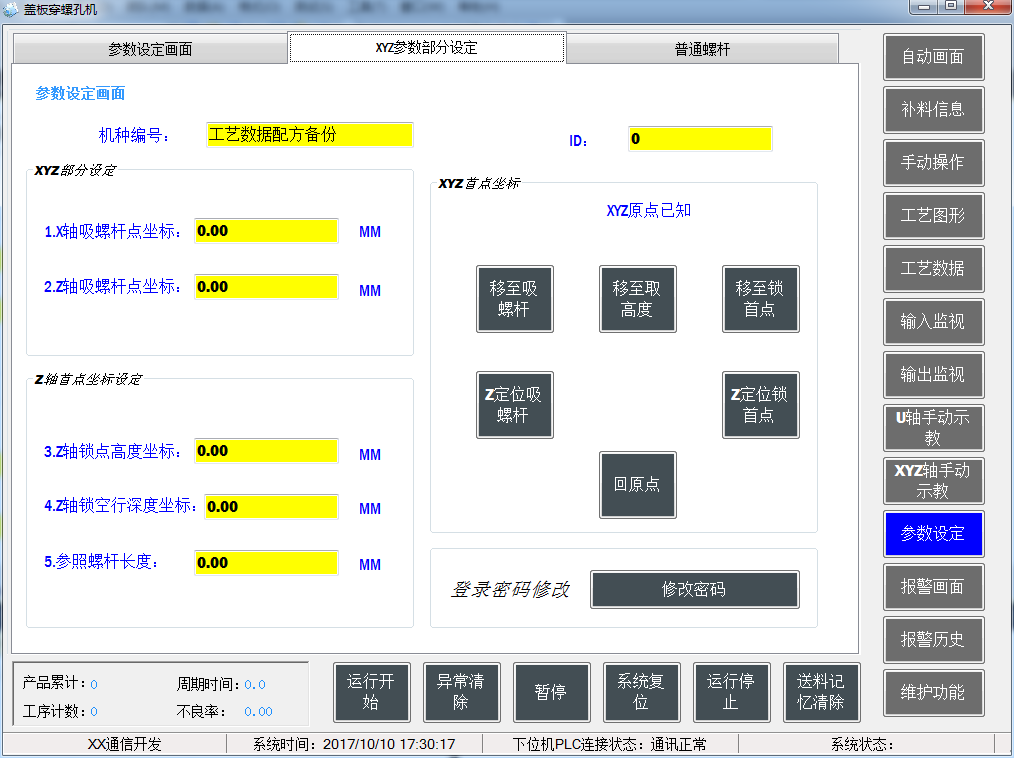Open the 输入监视 monitor
Image resolution: width=1014 pixels, height=758 pixels.
[x=932, y=322]
